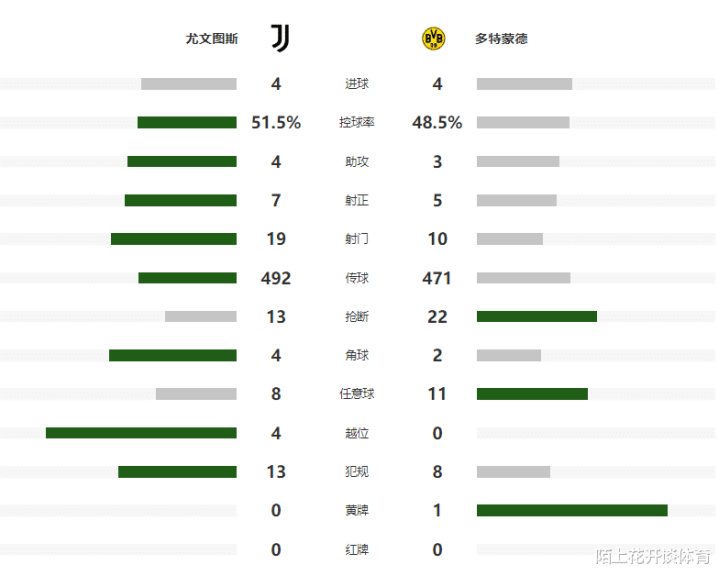This screenshot has height=576, width=719.
Task: Click the 角球 row label
Action: tap(357, 355)
